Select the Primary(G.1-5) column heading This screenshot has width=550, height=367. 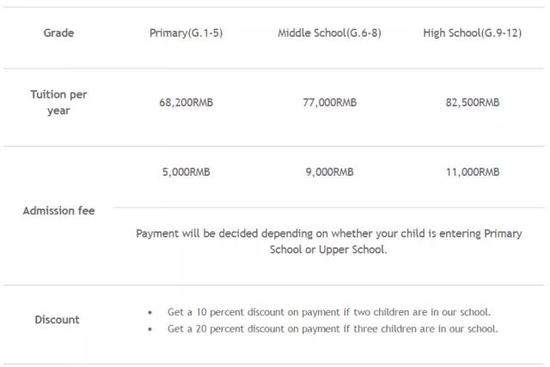[186, 33]
